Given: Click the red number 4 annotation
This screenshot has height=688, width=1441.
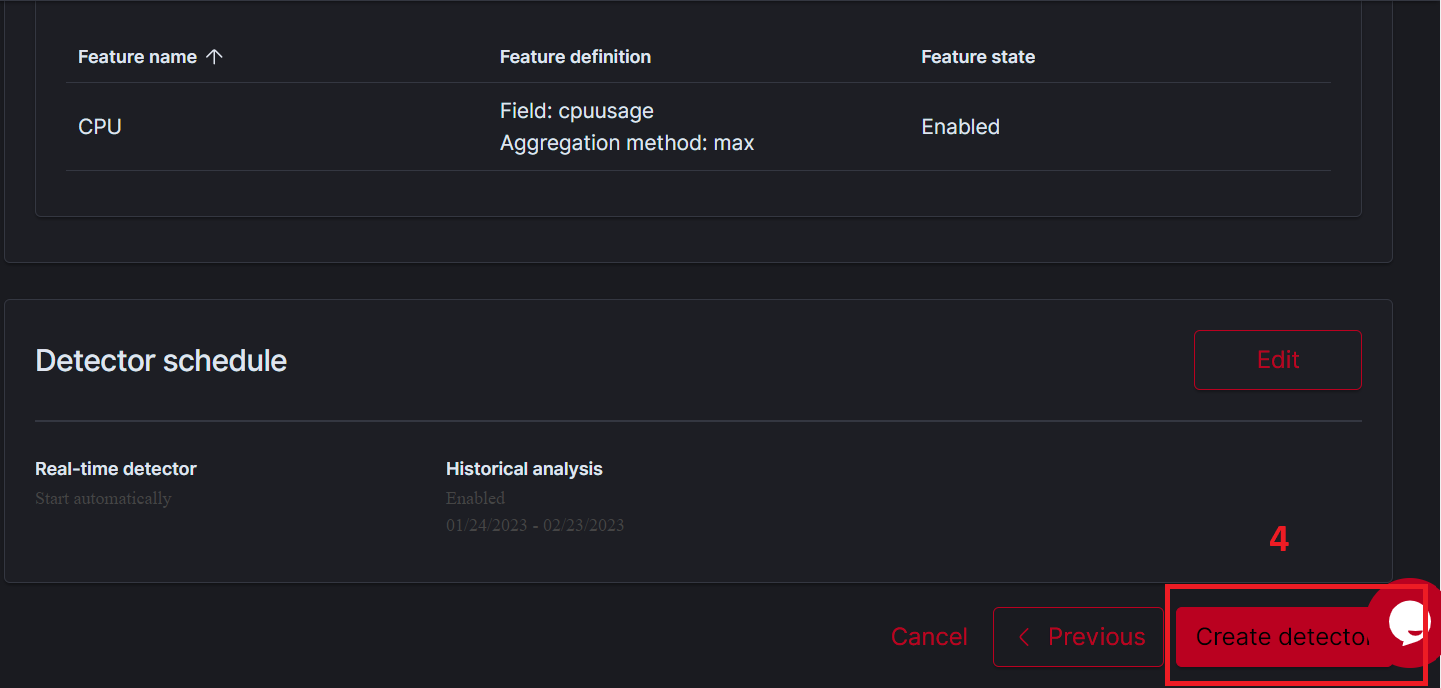Looking at the screenshot, I should [x=1279, y=540].
